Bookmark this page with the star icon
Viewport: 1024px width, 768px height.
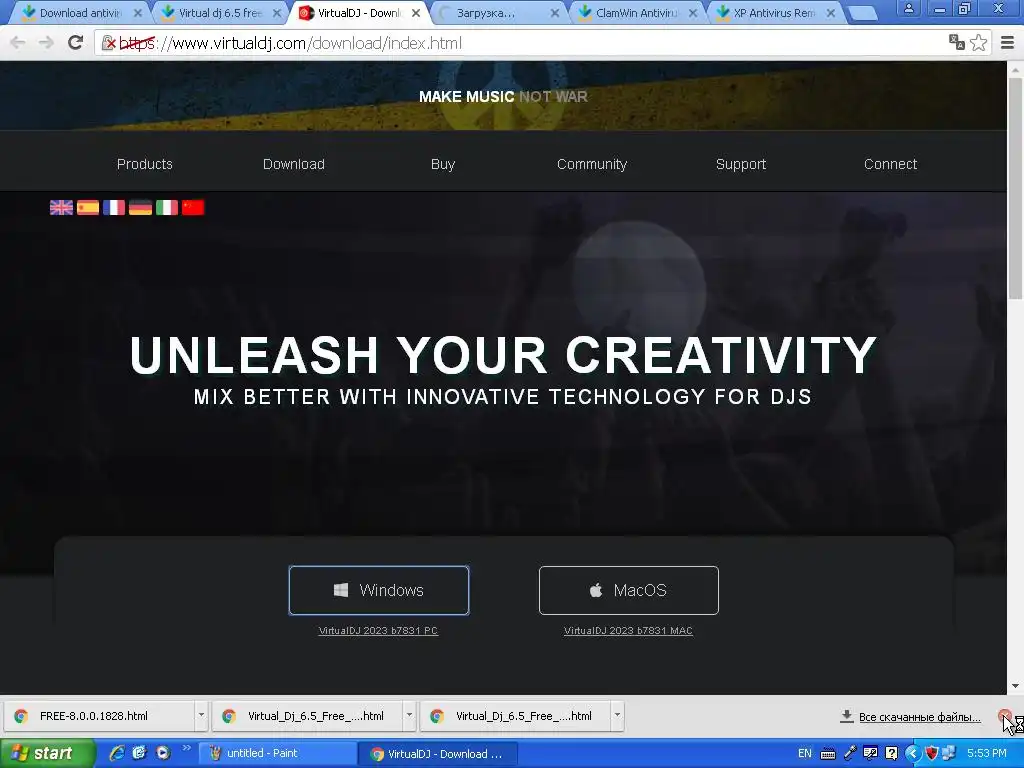978,42
